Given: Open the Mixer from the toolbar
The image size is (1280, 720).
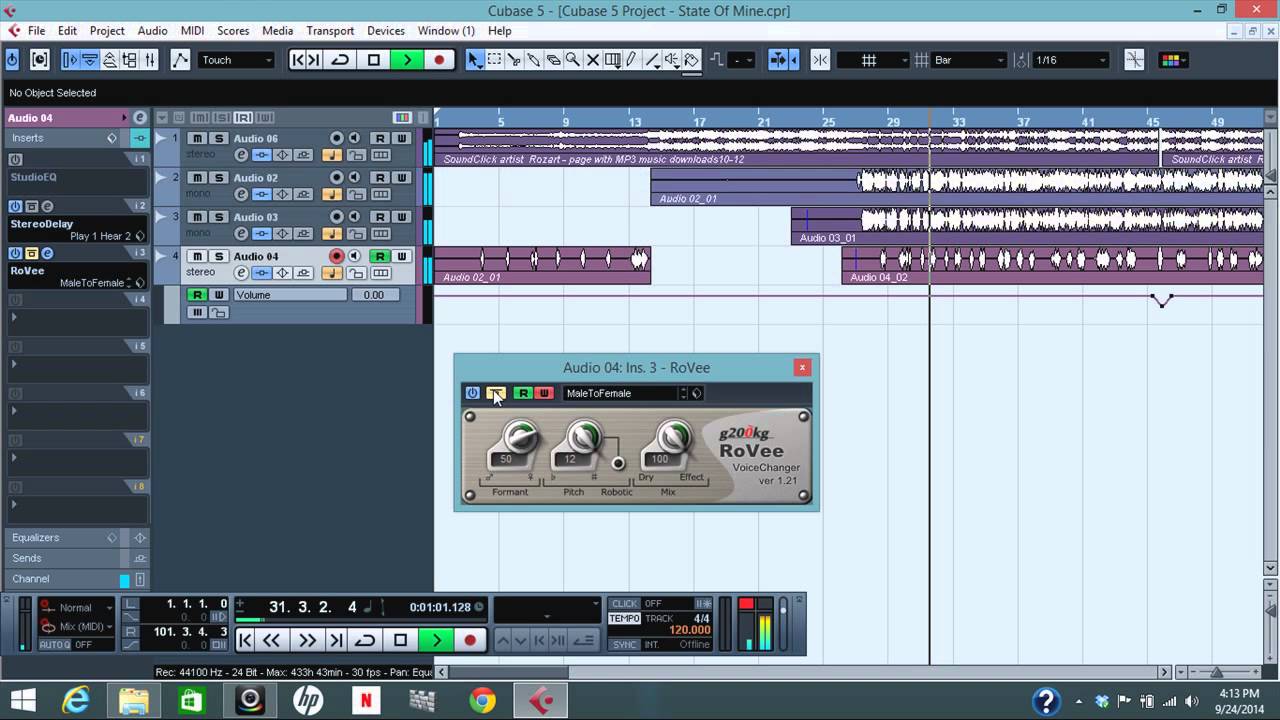Looking at the screenshot, I should pyautogui.click(x=150, y=60).
